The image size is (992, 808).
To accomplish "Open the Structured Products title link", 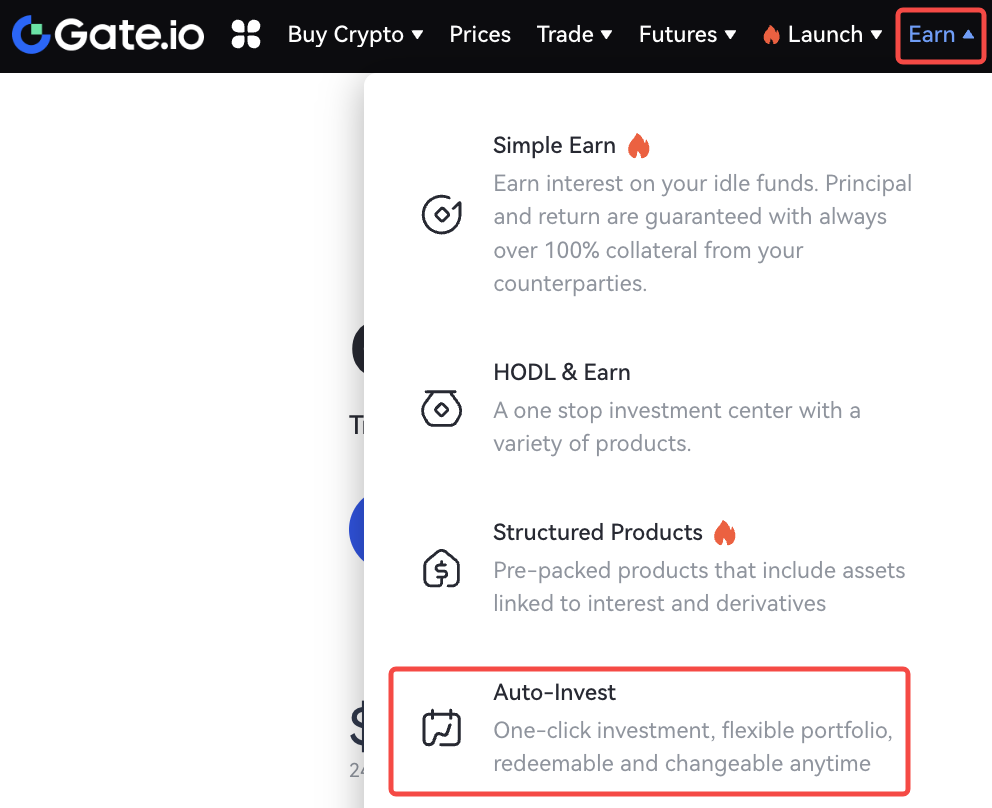I will [x=598, y=533].
